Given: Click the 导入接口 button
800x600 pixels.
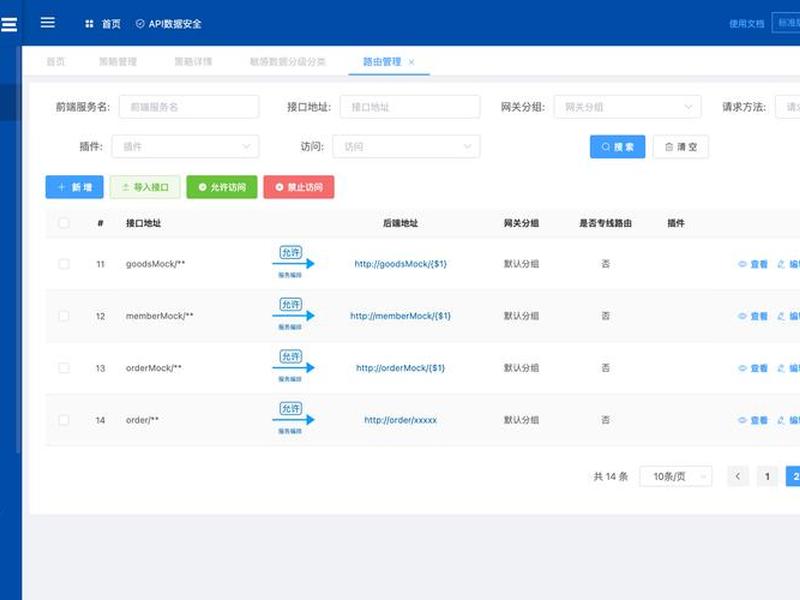Looking at the screenshot, I should pyautogui.click(x=145, y=187).
